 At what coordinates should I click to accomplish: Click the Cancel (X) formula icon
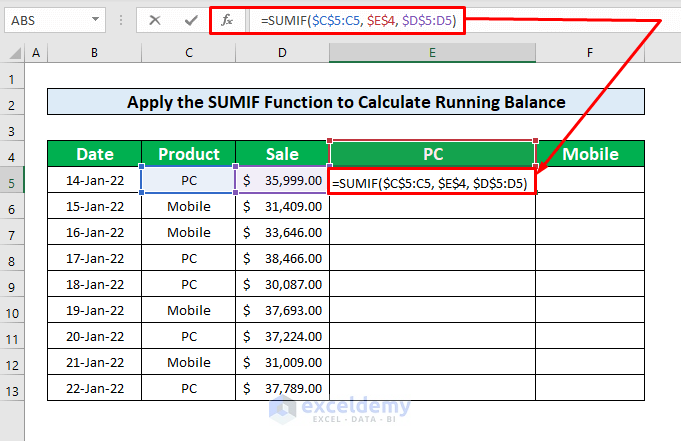pos(155,20)
